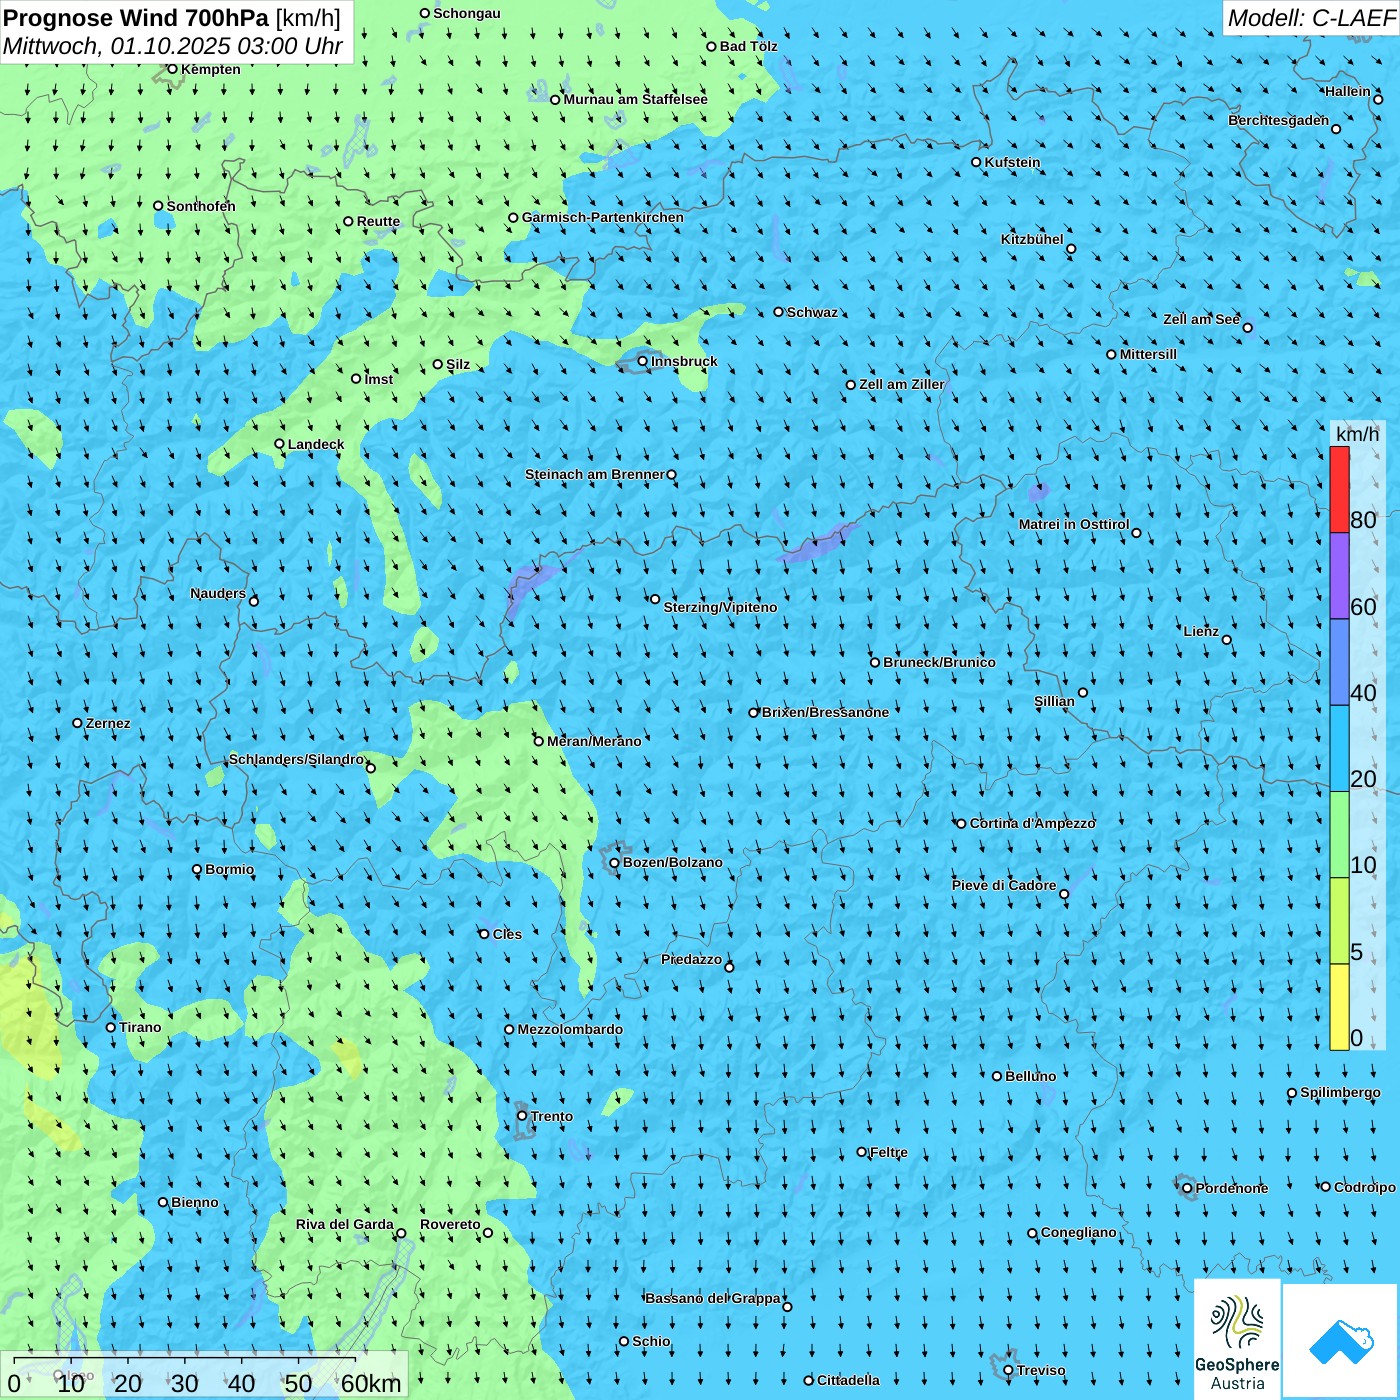Image resolution: width=1400 pixels, height=1400 pixels.
Task: Click the Trento city marker
Action: [x=522, y=1116]
